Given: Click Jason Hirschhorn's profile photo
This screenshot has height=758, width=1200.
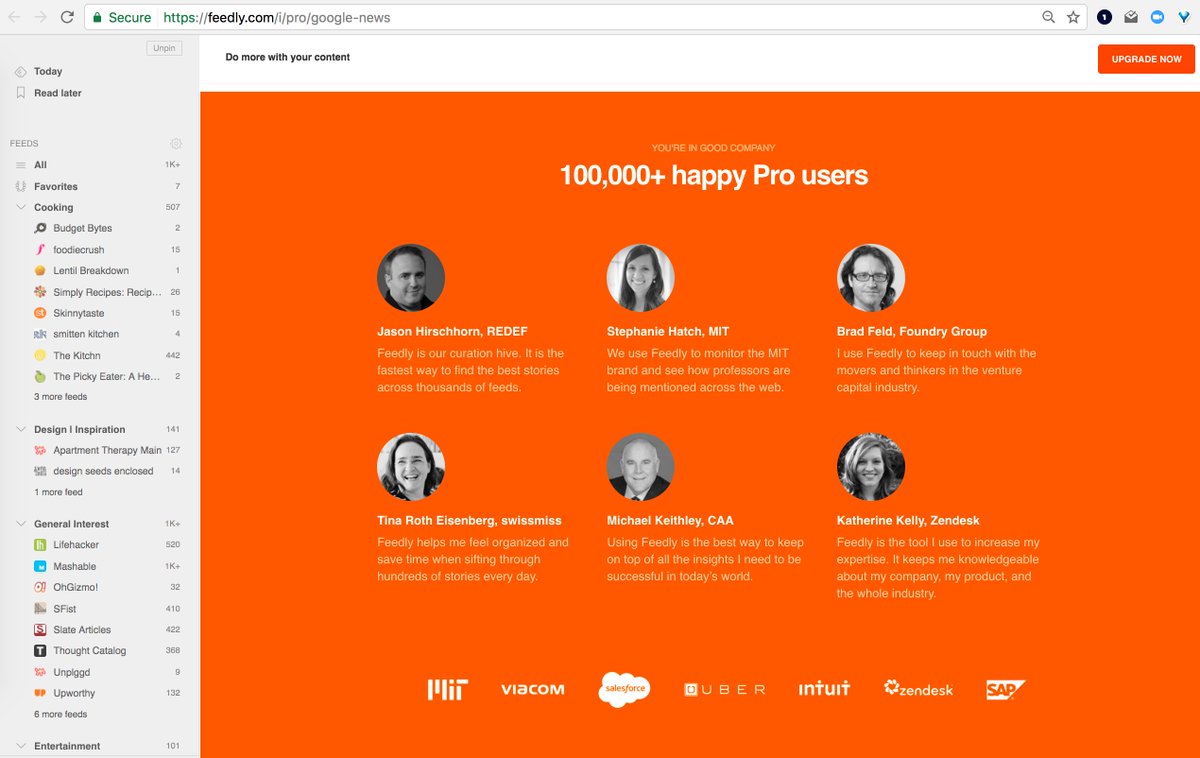Looking at the screenshot, I should pyautogui.click(x=411, y=278).
